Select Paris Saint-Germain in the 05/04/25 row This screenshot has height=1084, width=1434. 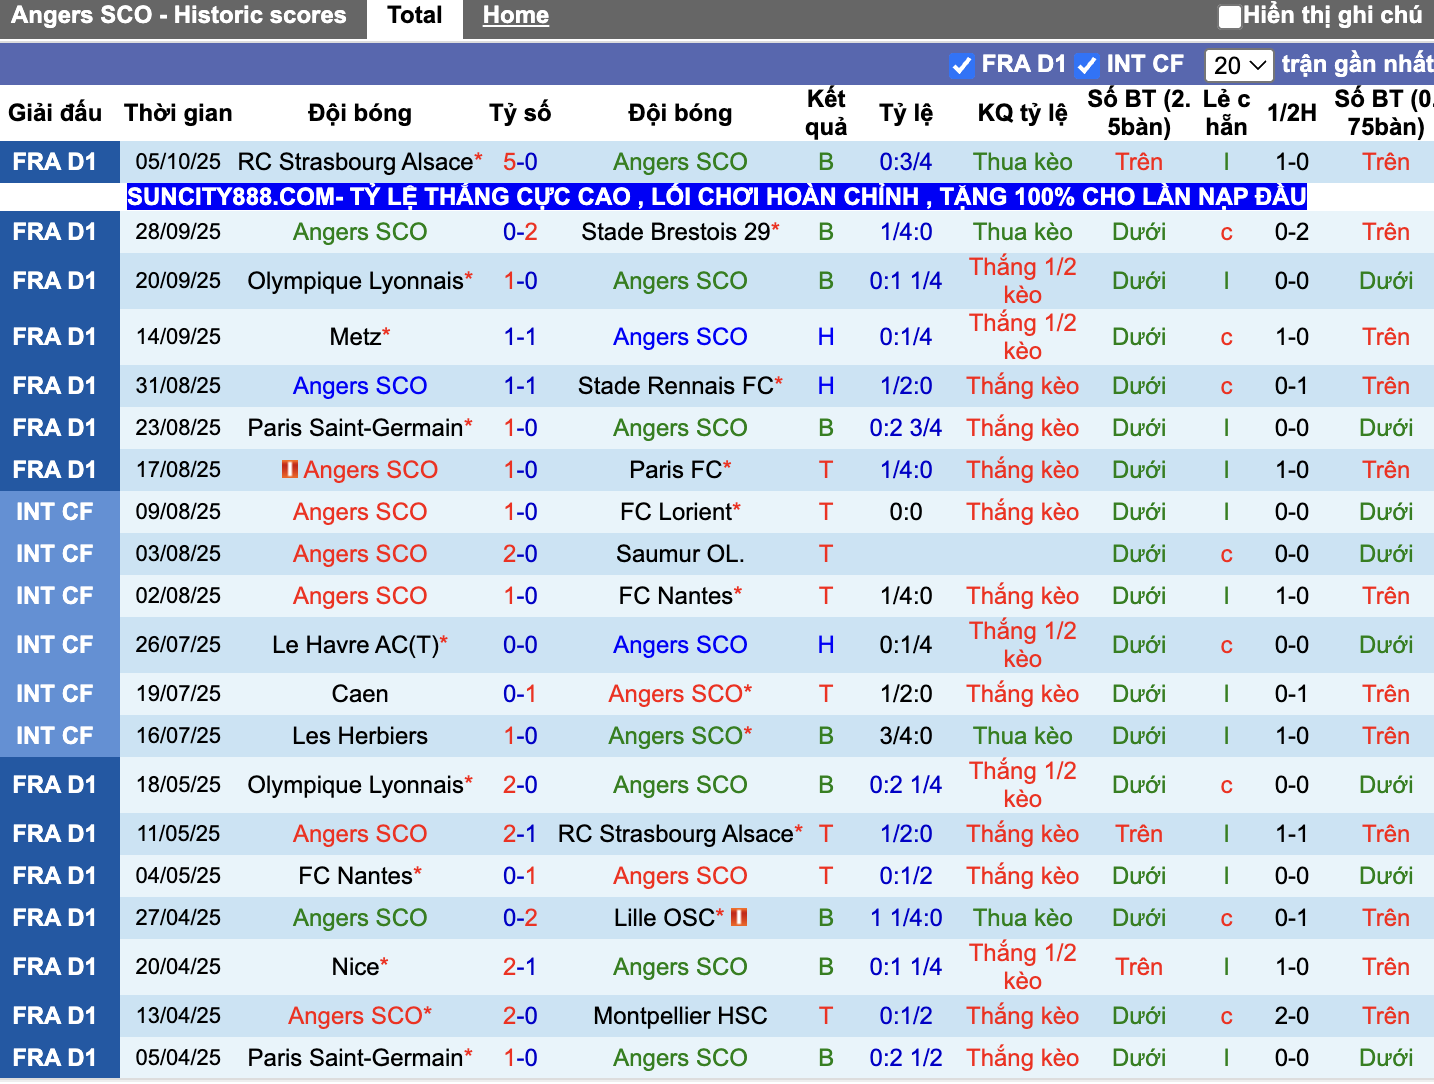point(355,1058)
